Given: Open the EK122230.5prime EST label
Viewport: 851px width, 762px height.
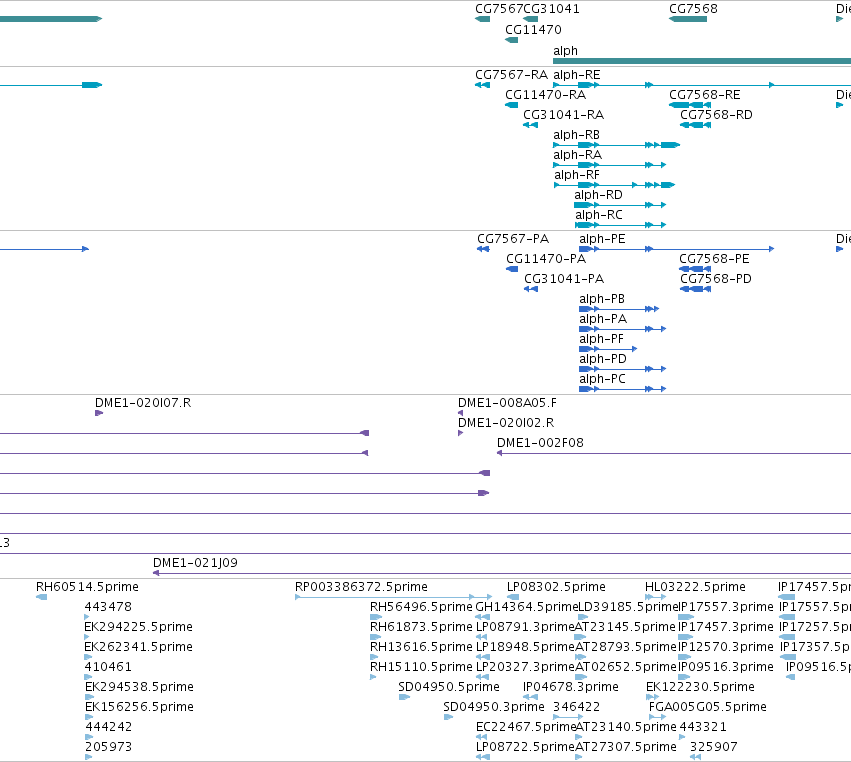Looking at the screenshot, I should click(700, 688).
